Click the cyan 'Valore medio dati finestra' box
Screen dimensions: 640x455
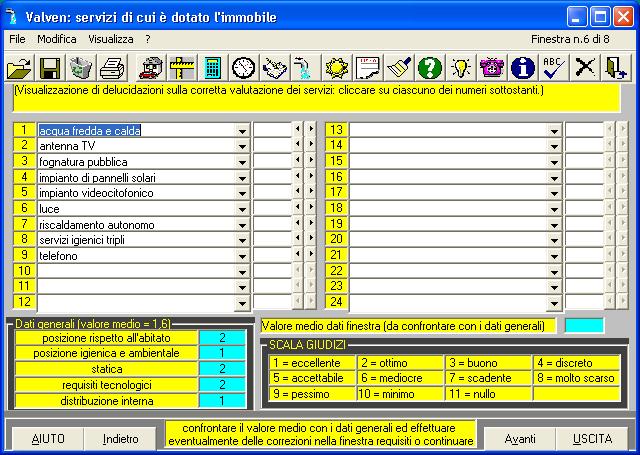pos(584,325)
